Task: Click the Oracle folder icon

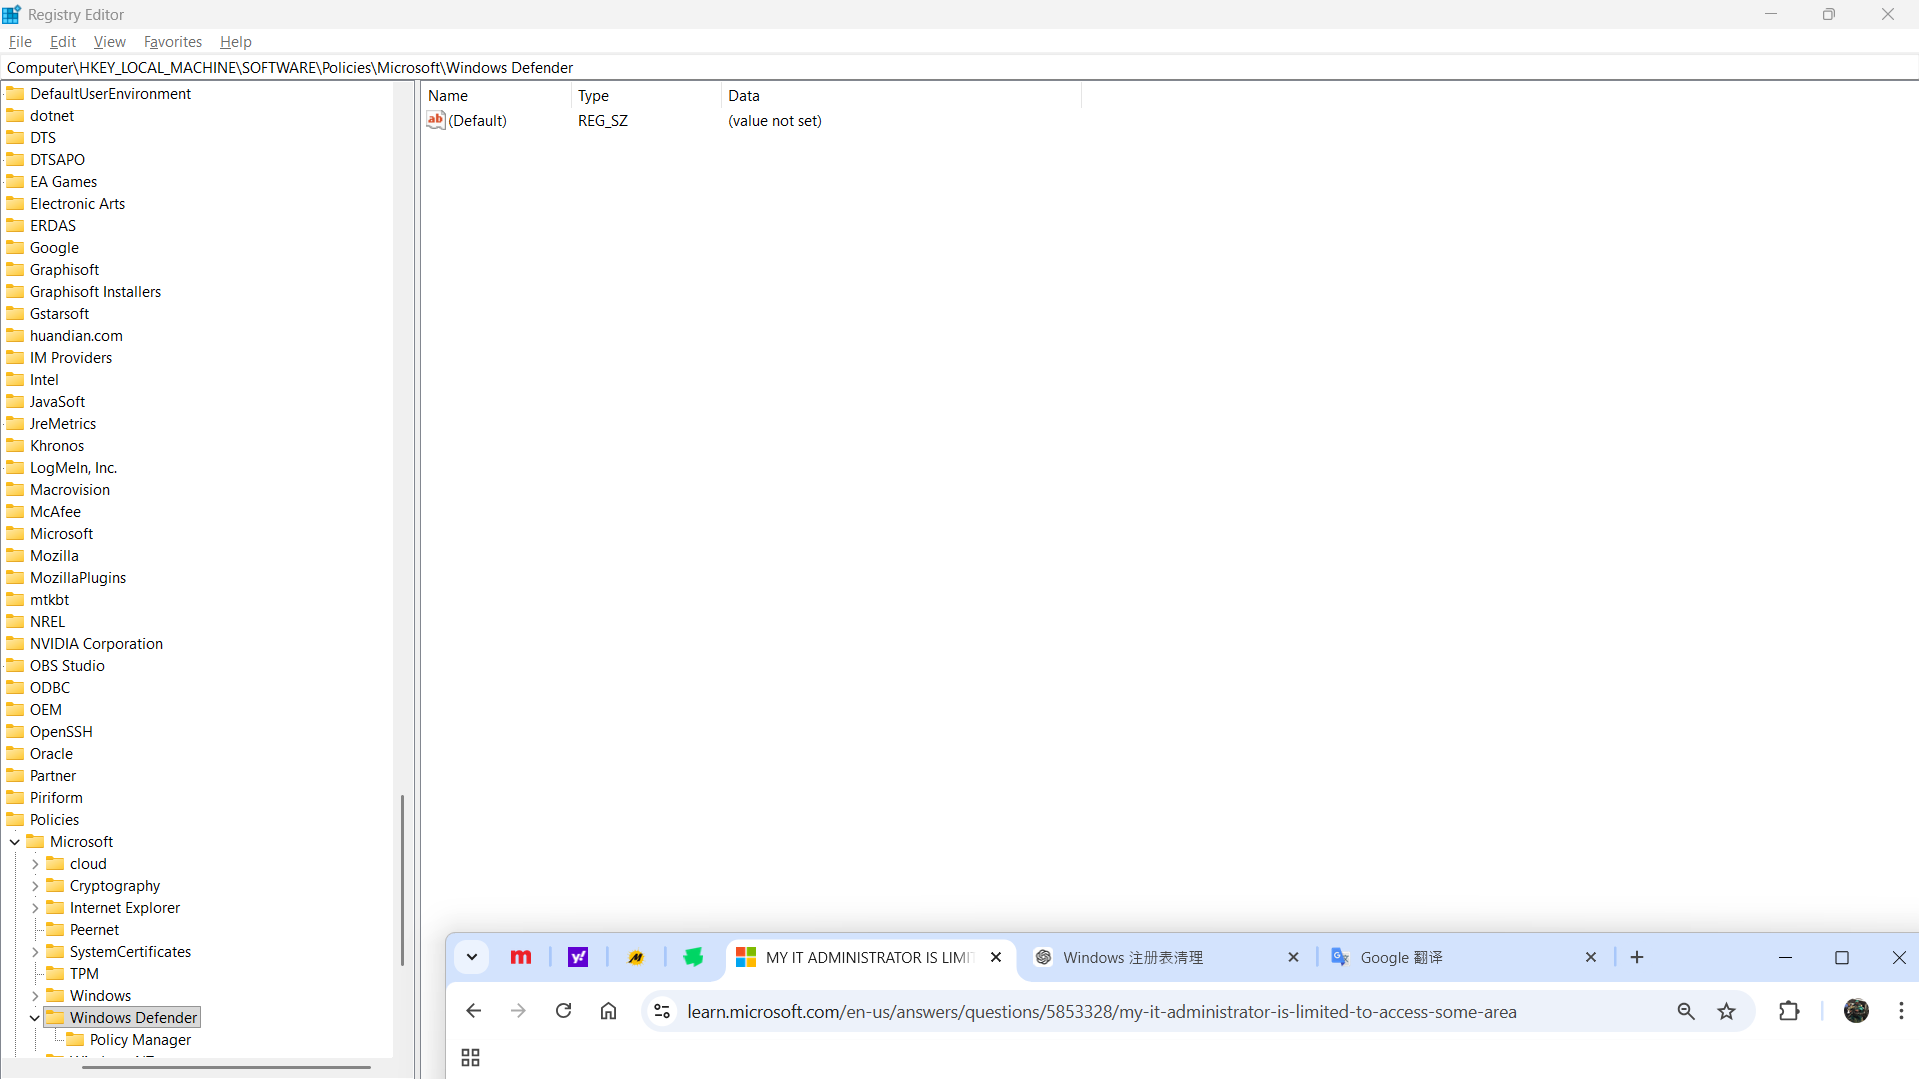Action: coord(15,754)
